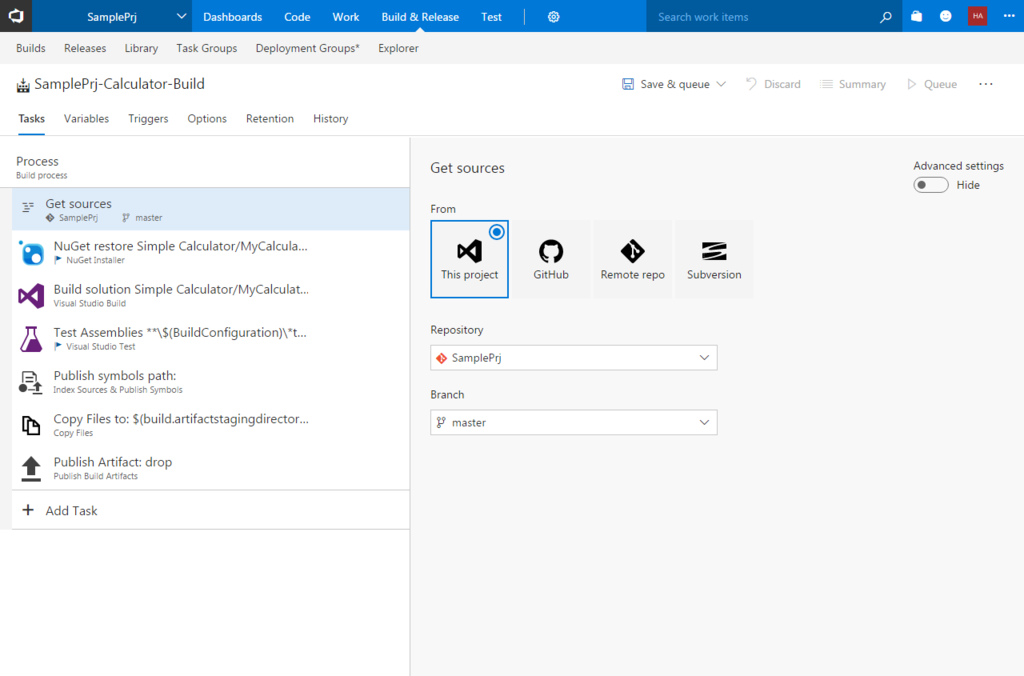Click the Copy Files task icon

pos(31,425)
